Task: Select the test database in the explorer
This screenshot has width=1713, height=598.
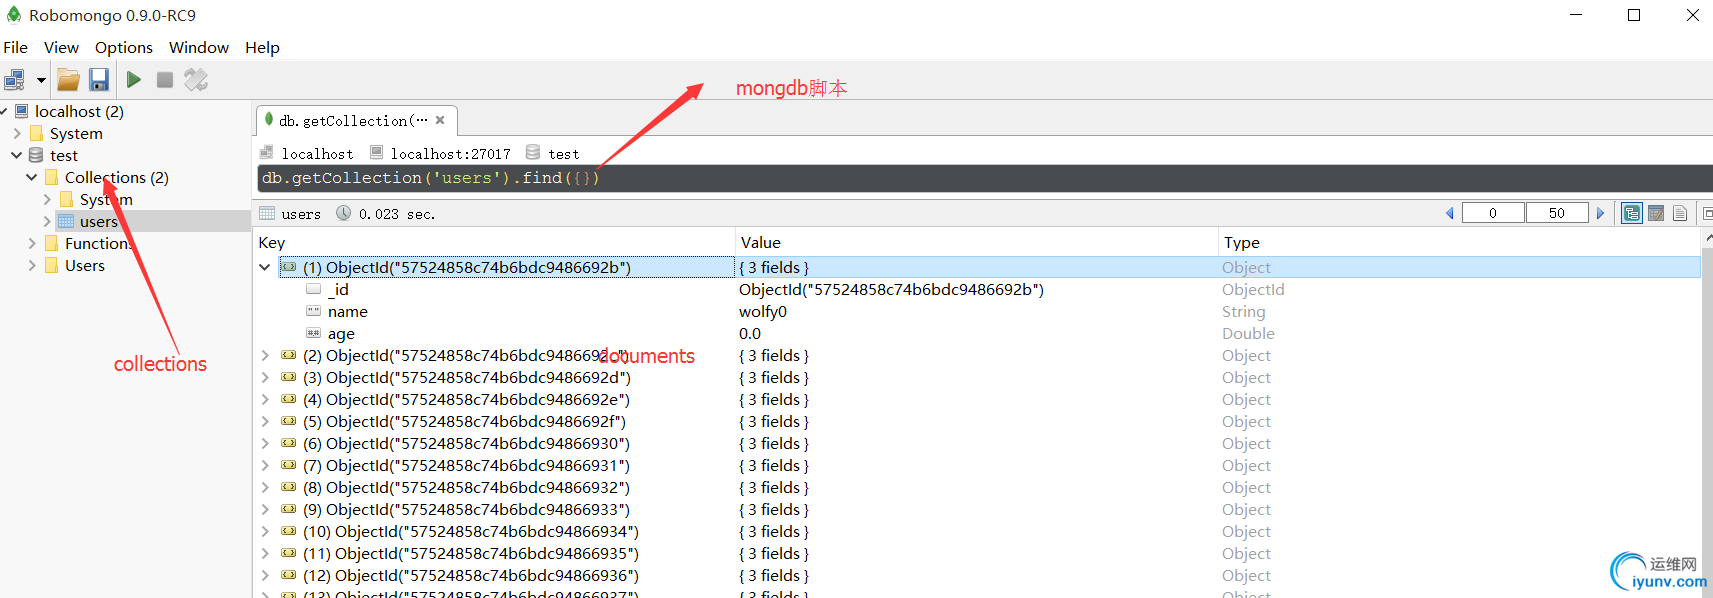Action: click(x=64, y=155)
